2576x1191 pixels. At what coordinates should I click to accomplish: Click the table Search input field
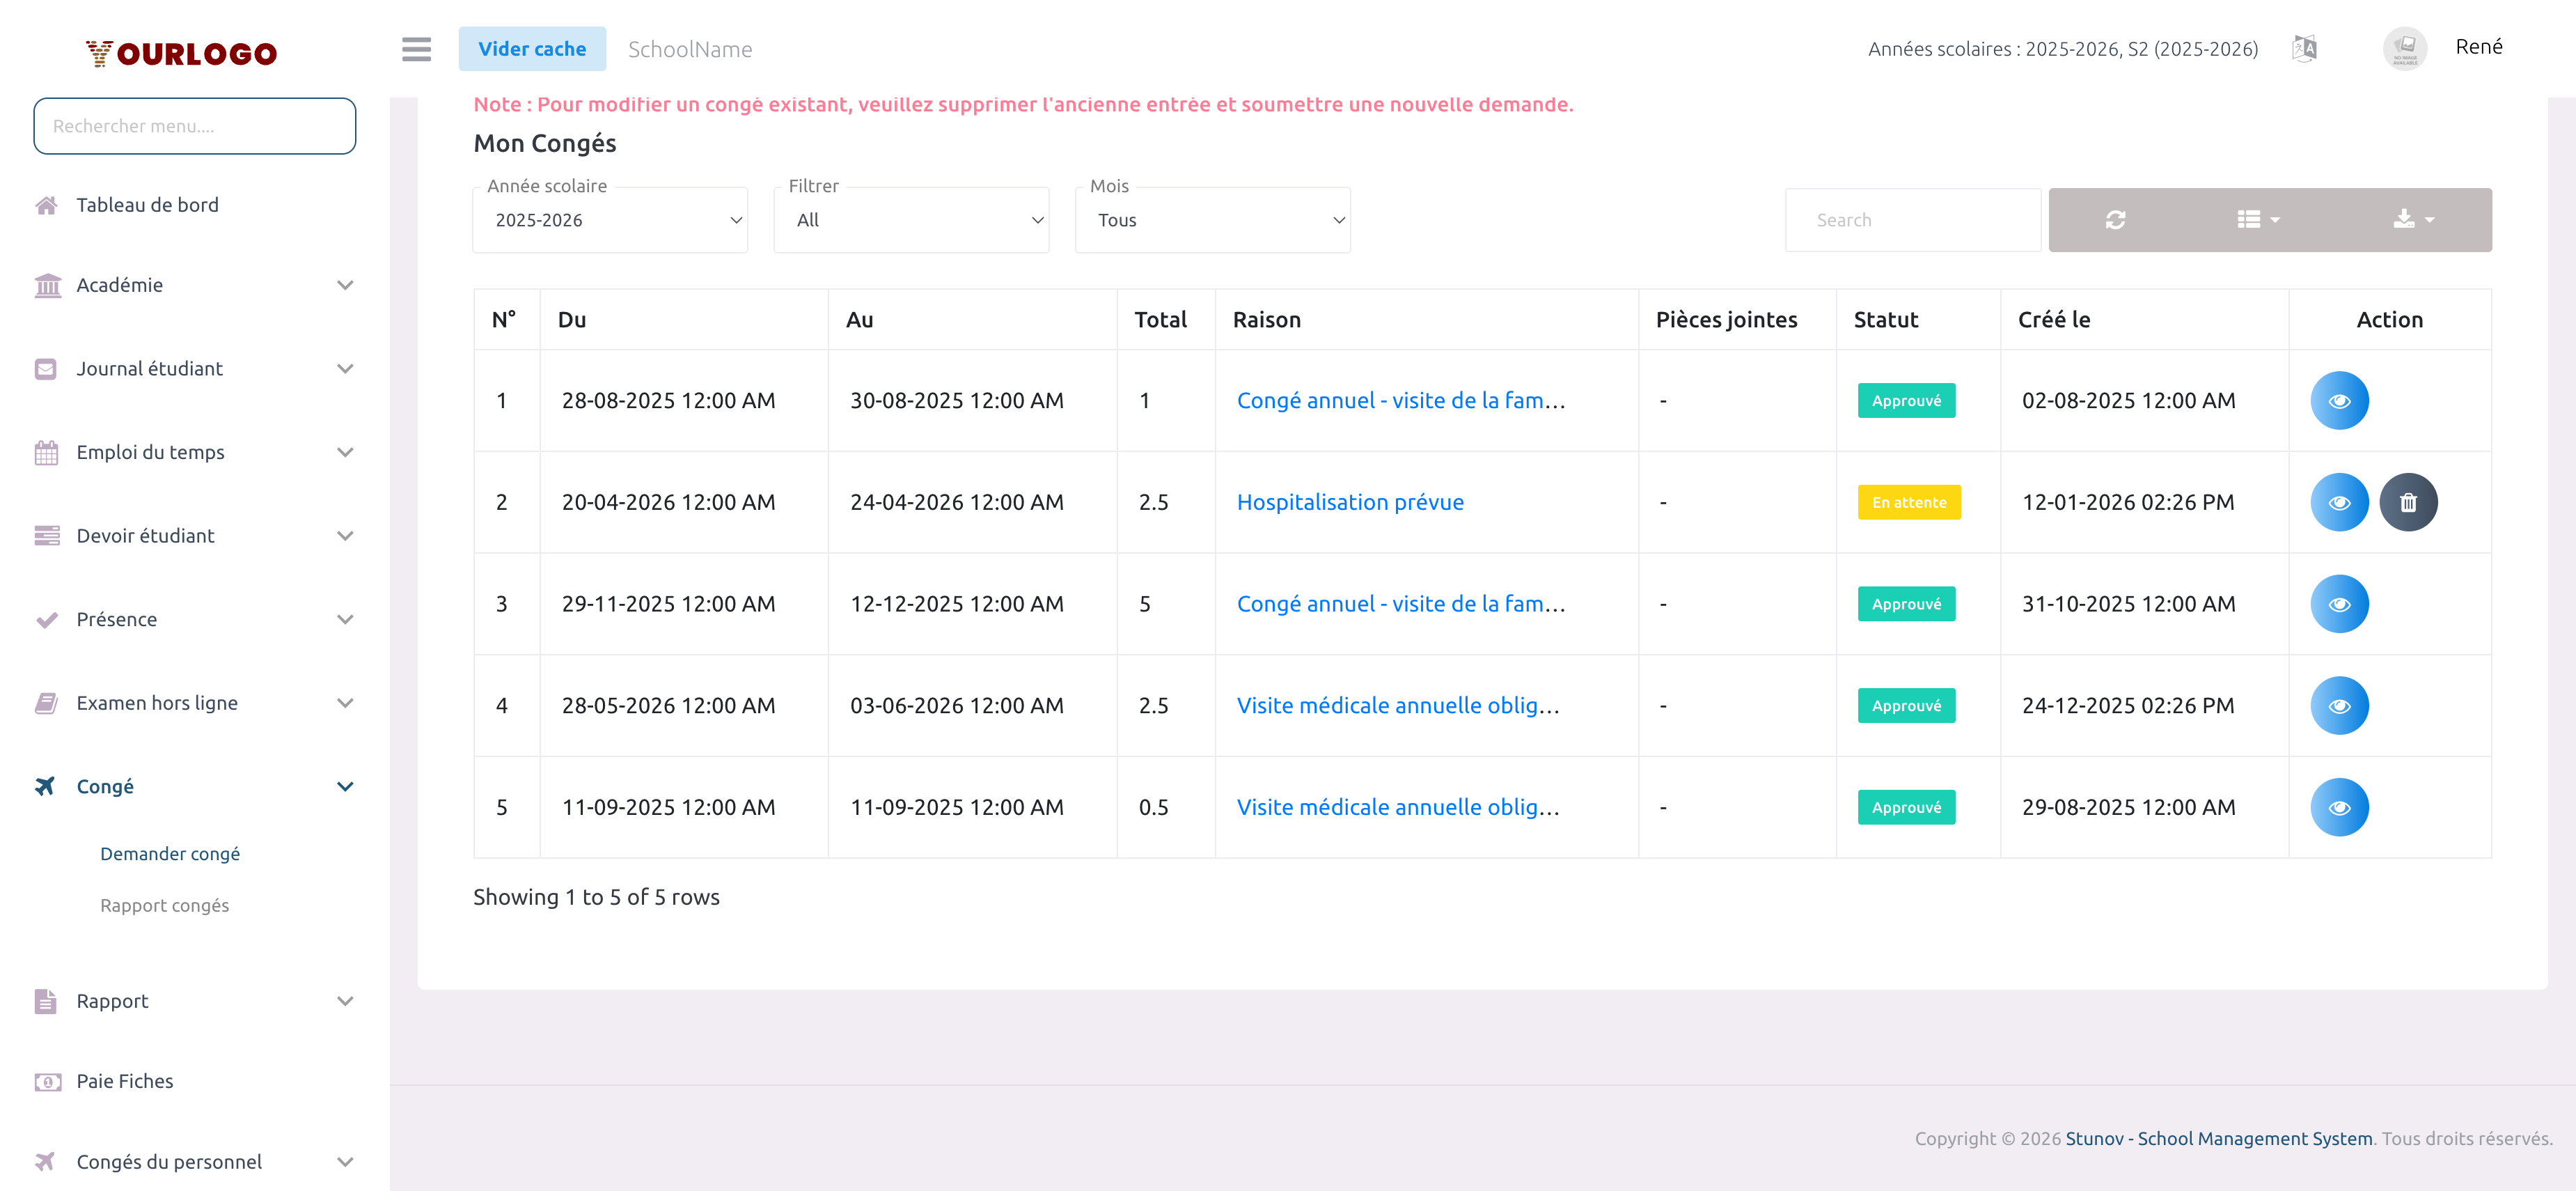pos(1912,220)
